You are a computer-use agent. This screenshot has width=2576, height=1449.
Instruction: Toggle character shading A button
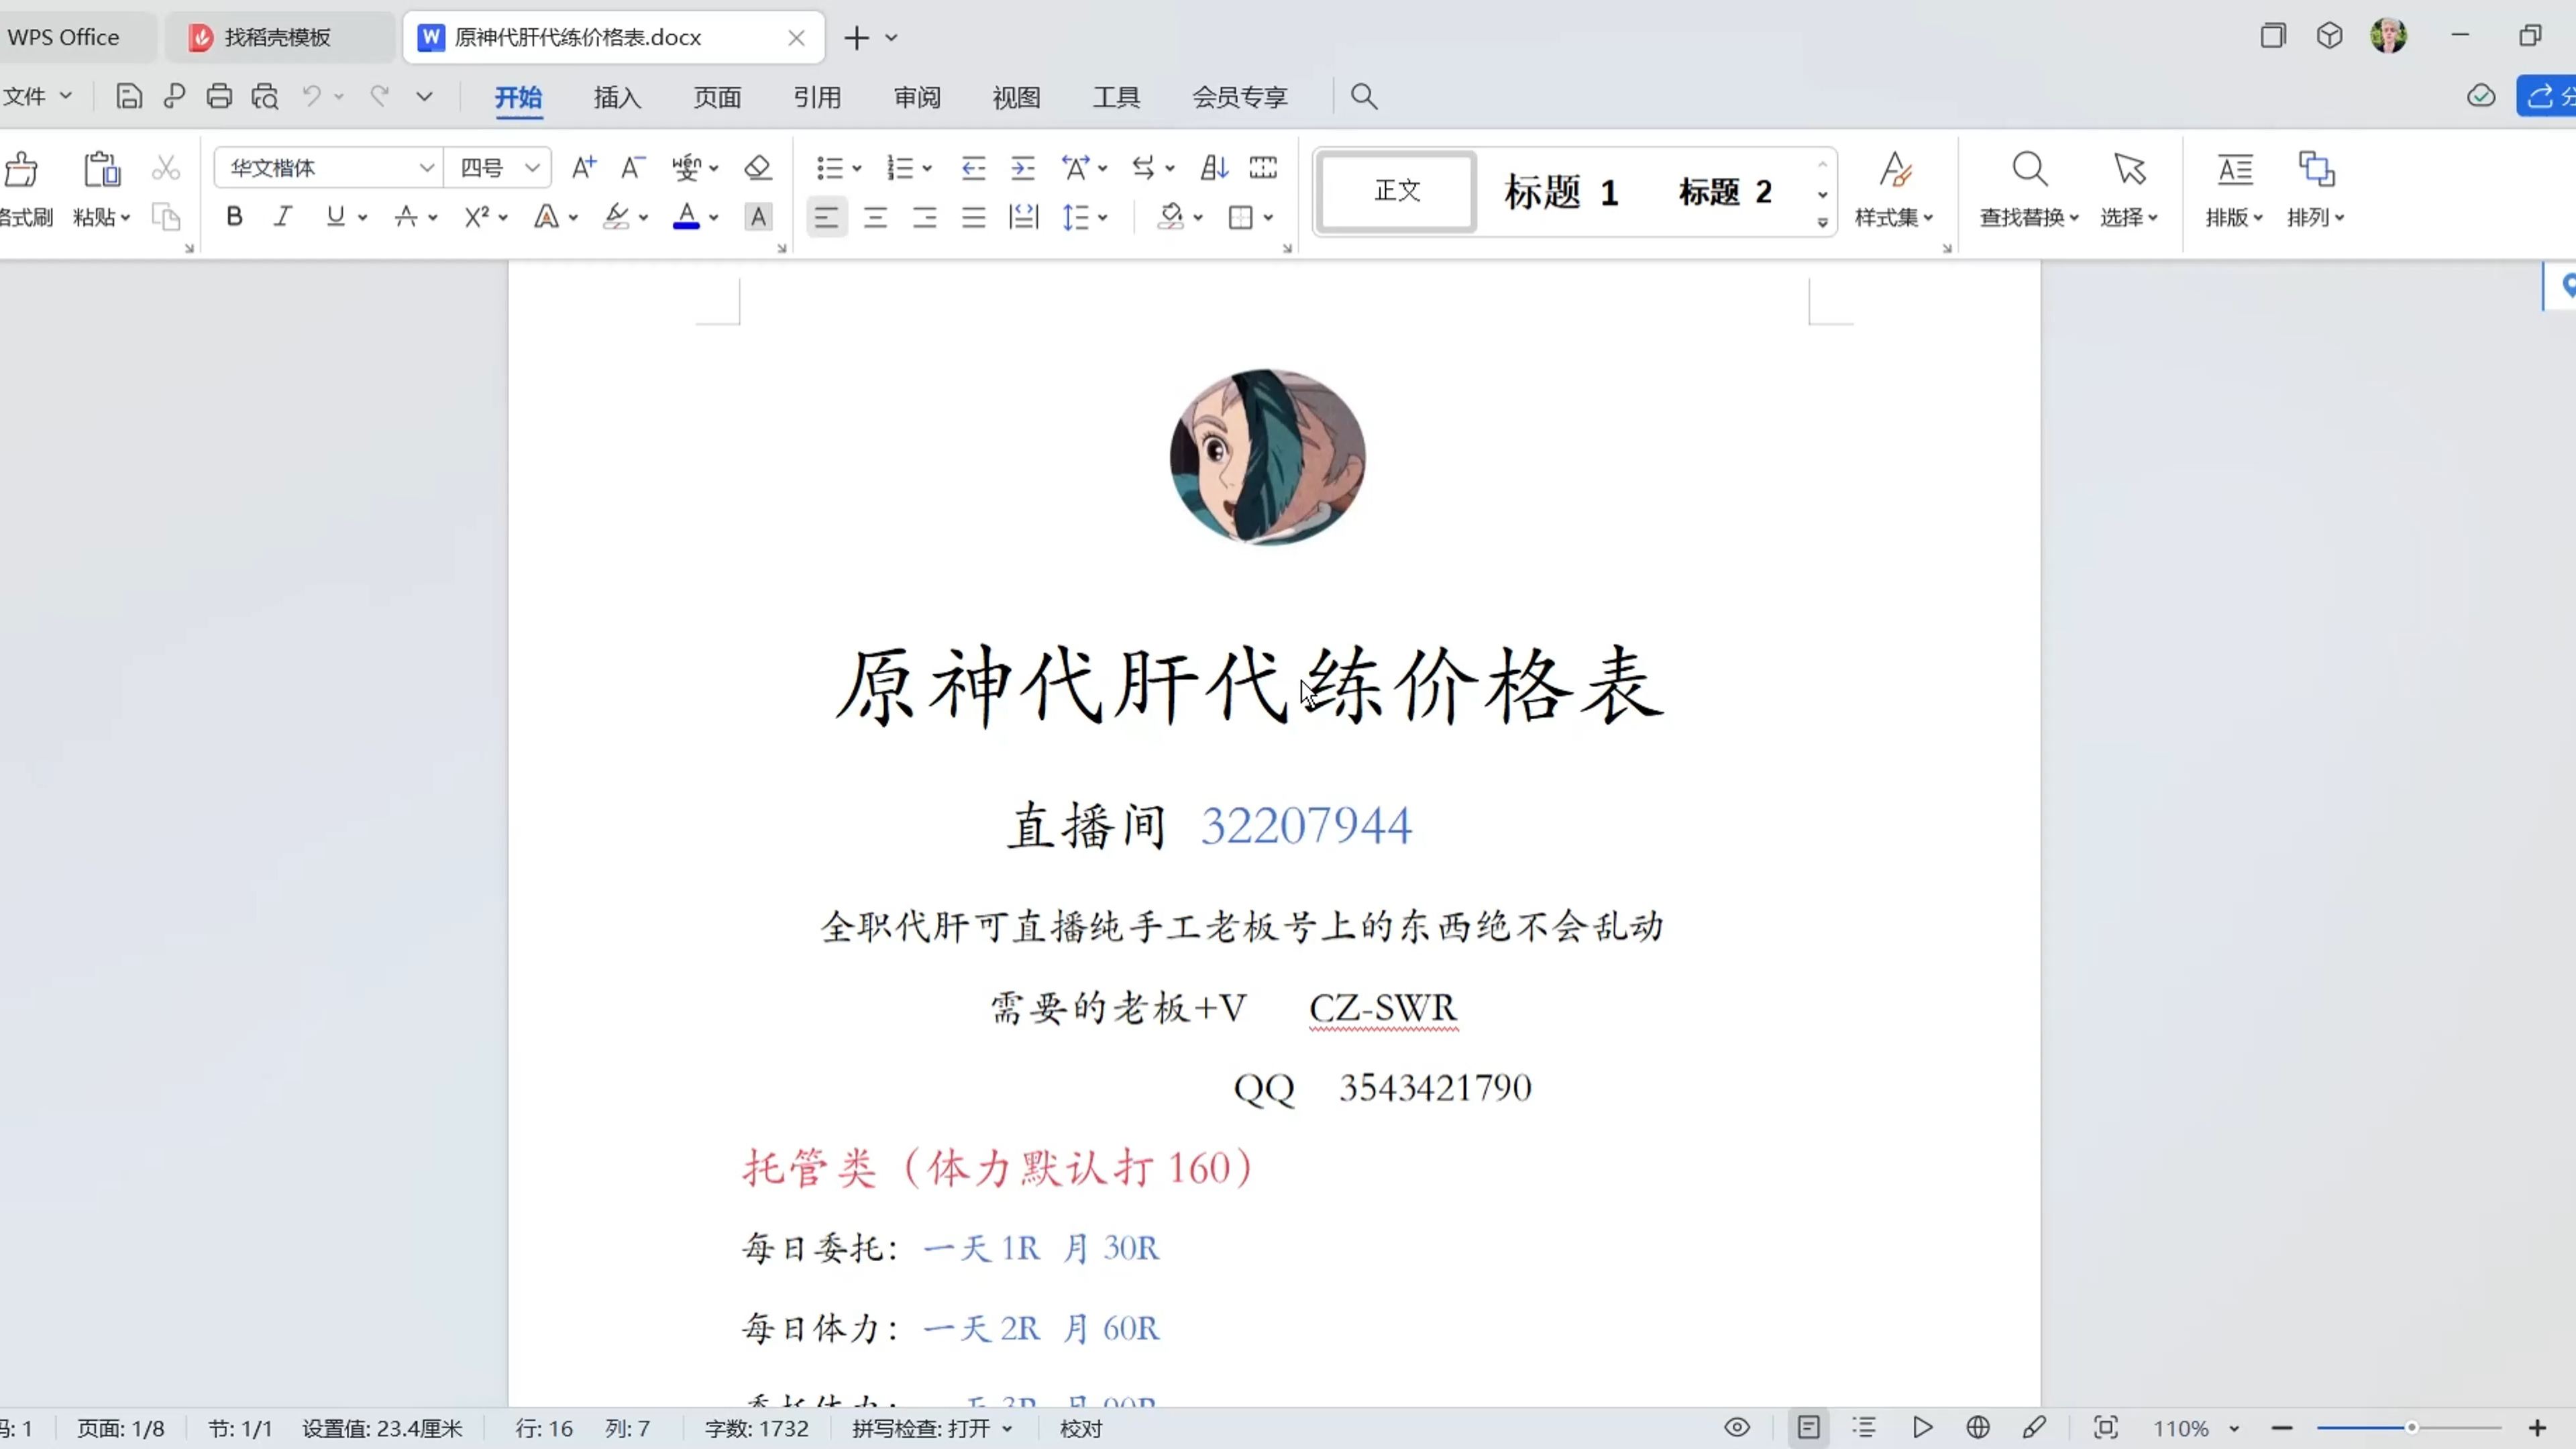tap(759, 216)
